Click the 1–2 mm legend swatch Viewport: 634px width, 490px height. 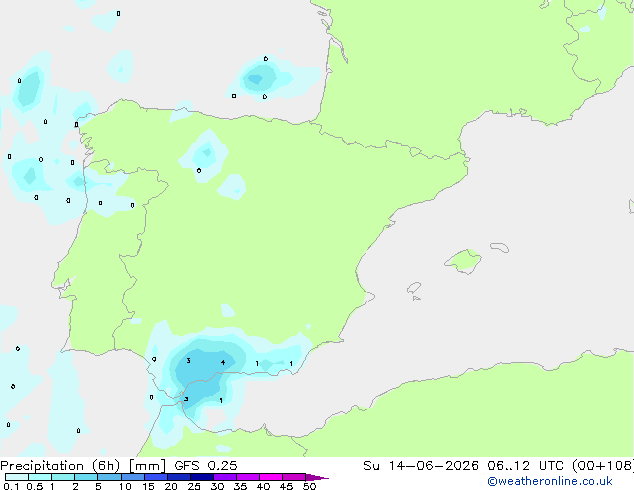pos(63,477)
